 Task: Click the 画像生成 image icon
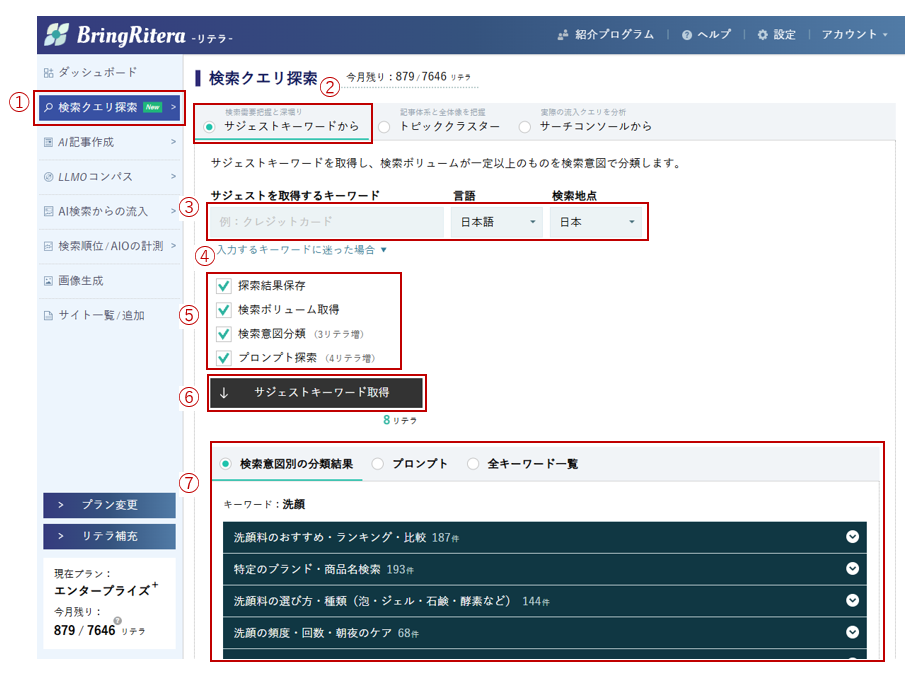[49, 281]
